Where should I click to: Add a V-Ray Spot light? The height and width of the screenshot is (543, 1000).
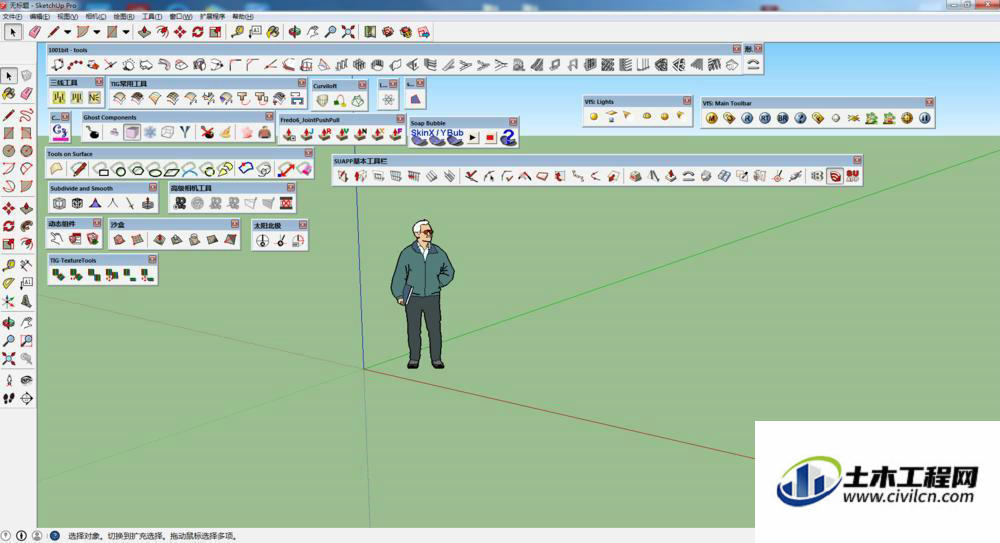[x=628, y=116]
